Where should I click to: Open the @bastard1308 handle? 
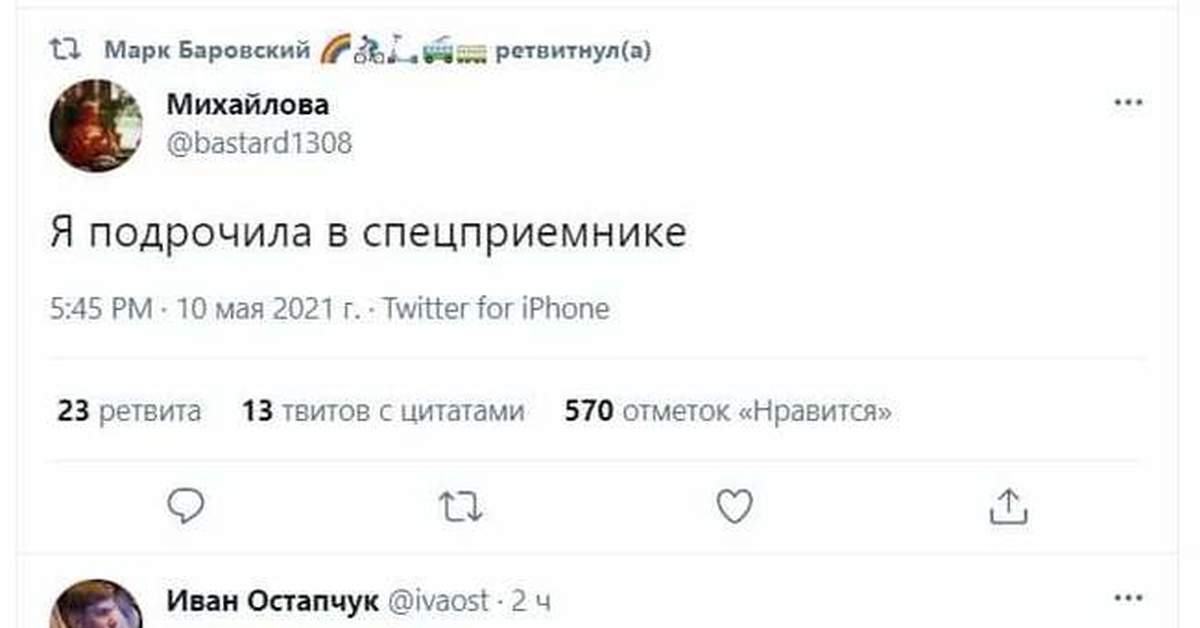(259, 143)
